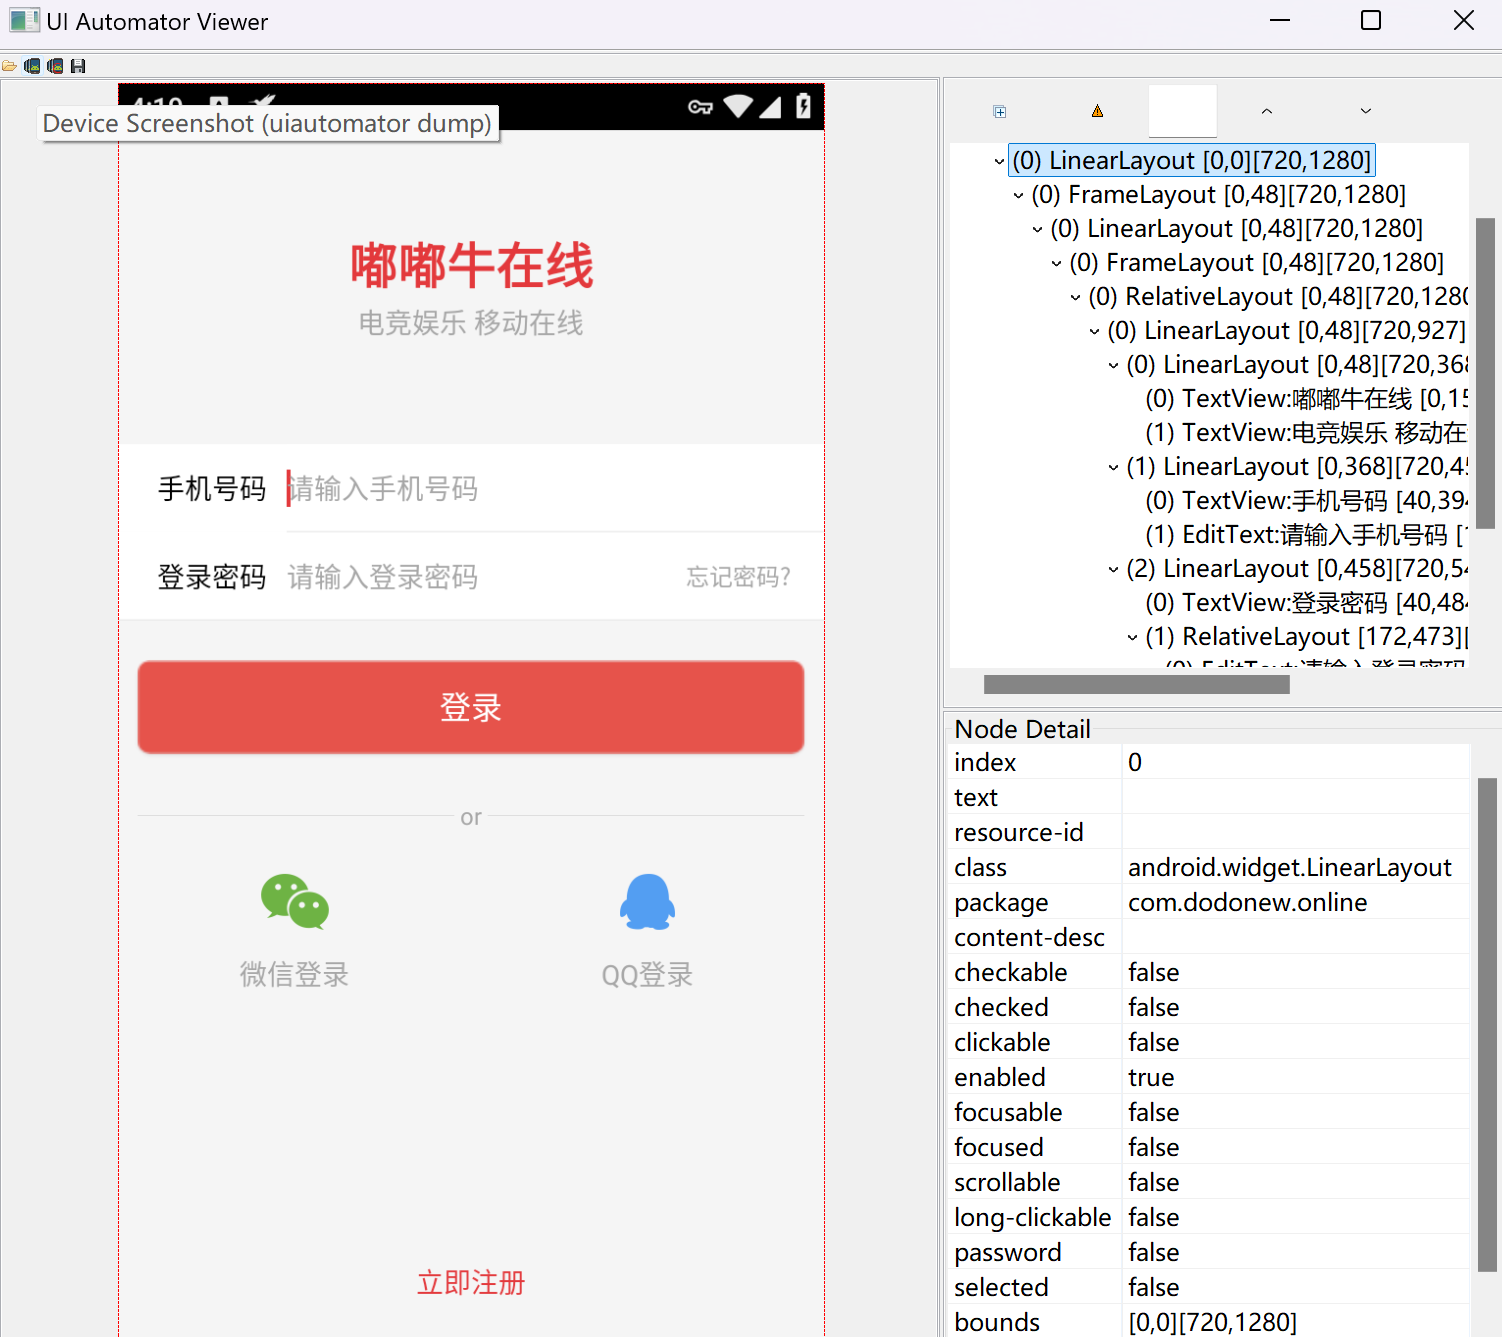
Task: Click the Device Screenshot (uiautomator dump) icon
Action: coord(32,66)
